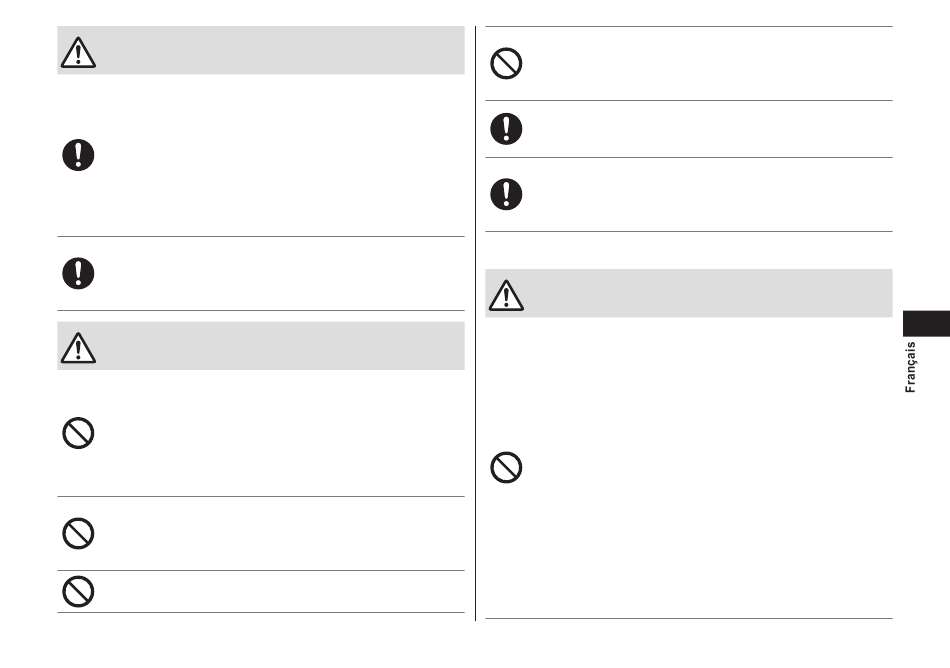Image resolution: width=950 pixels, height=668 pixels.
Task: Click the exclamation circle directly under the first warning banner
Action: (x=78, y=155)
